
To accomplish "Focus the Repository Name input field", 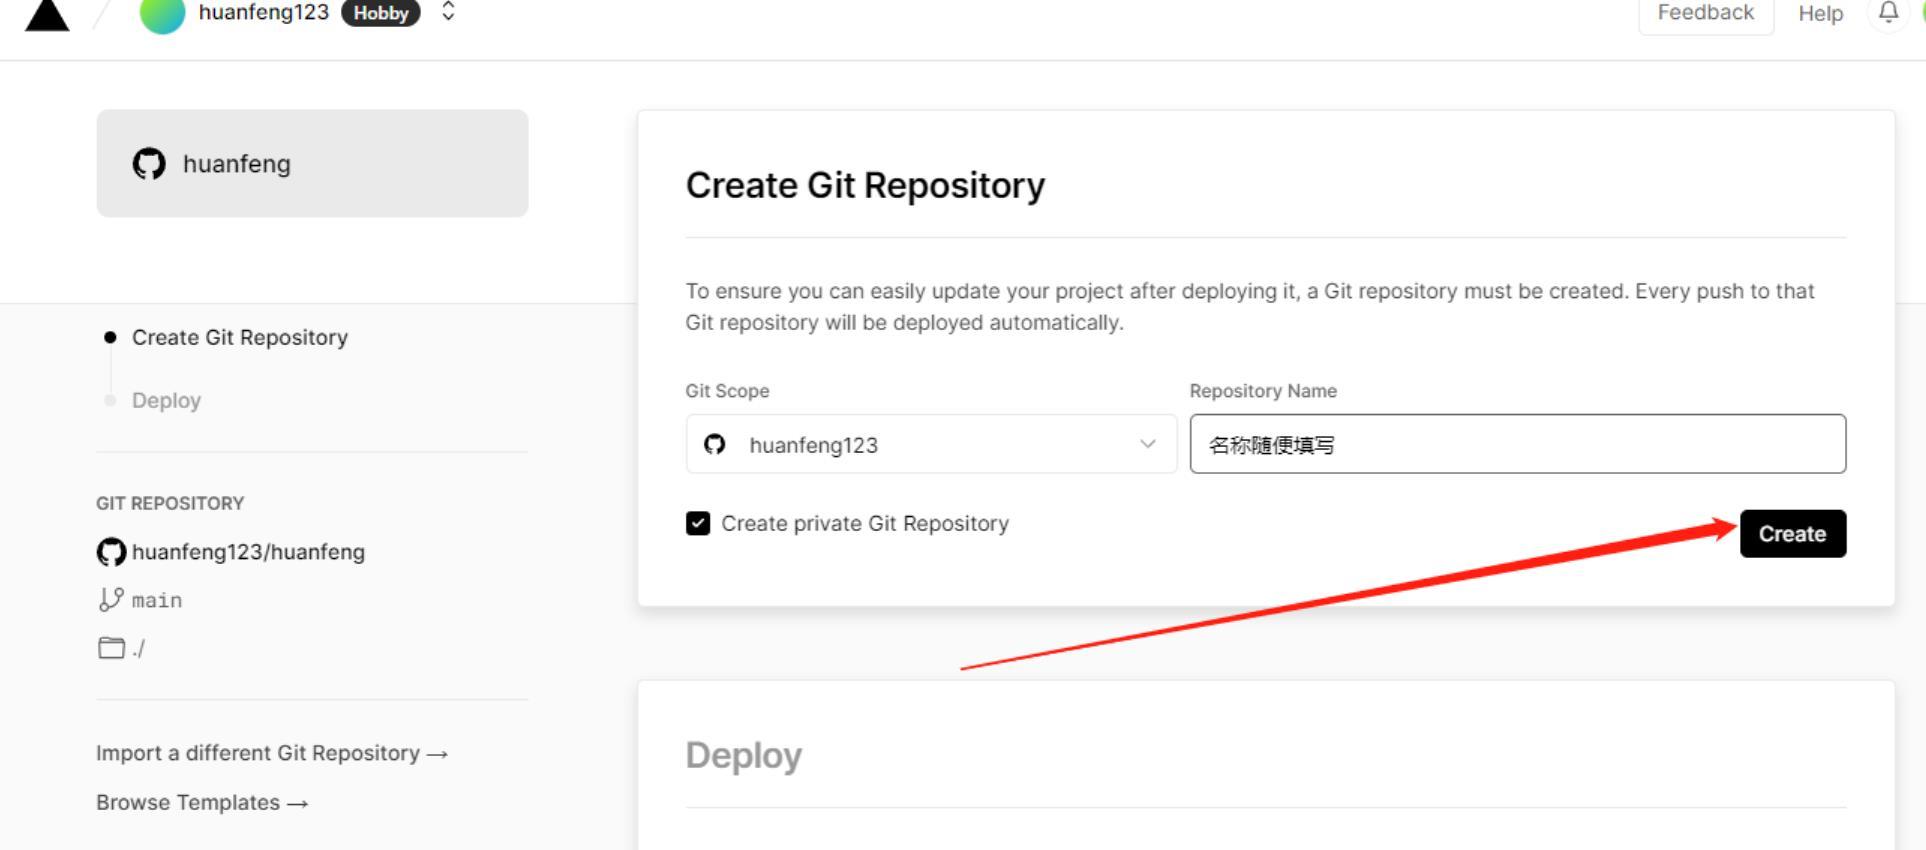I will 1517,444.
